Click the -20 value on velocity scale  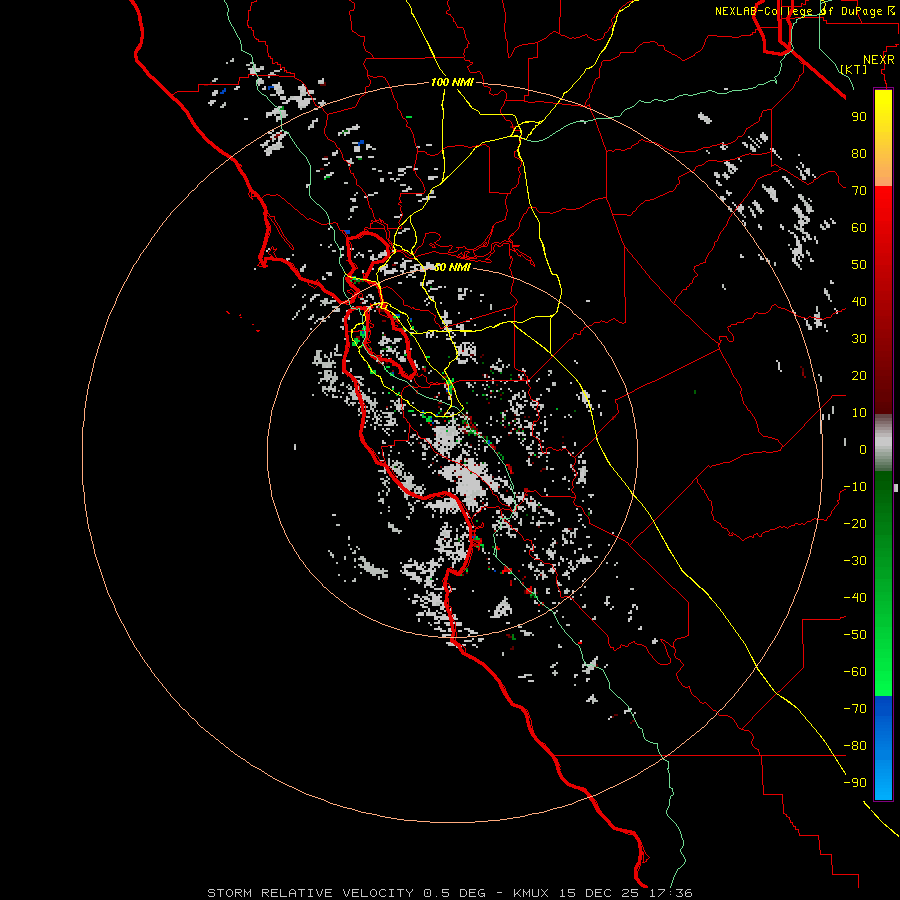[x=855, y=523]
